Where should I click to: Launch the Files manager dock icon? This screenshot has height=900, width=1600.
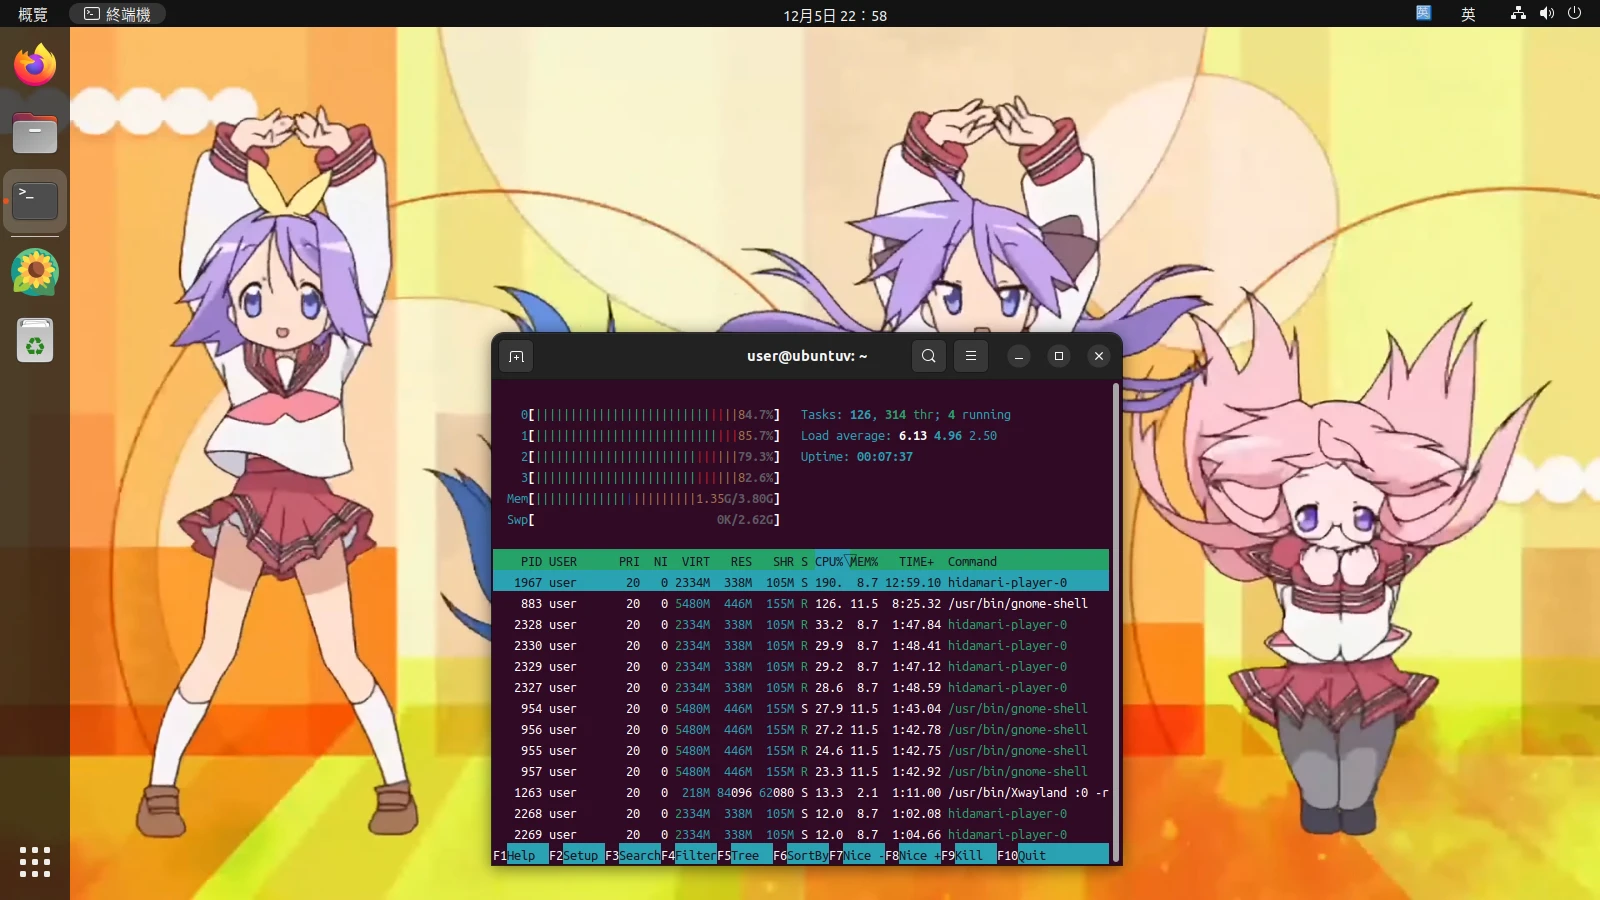35,133
